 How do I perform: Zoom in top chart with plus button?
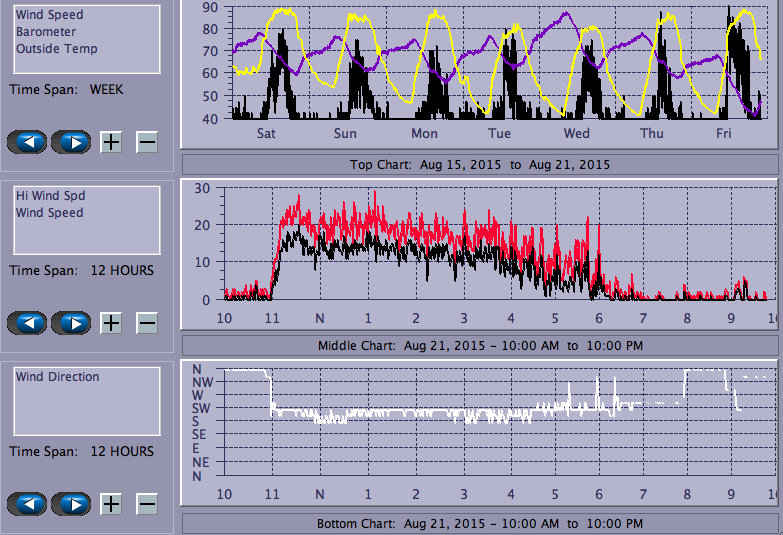111,141
